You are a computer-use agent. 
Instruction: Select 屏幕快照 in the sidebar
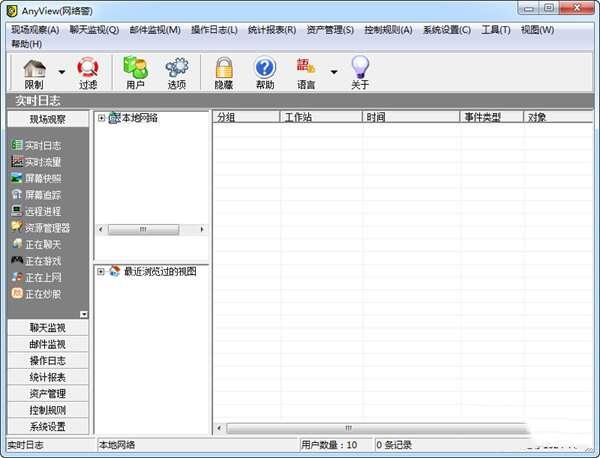42,178
